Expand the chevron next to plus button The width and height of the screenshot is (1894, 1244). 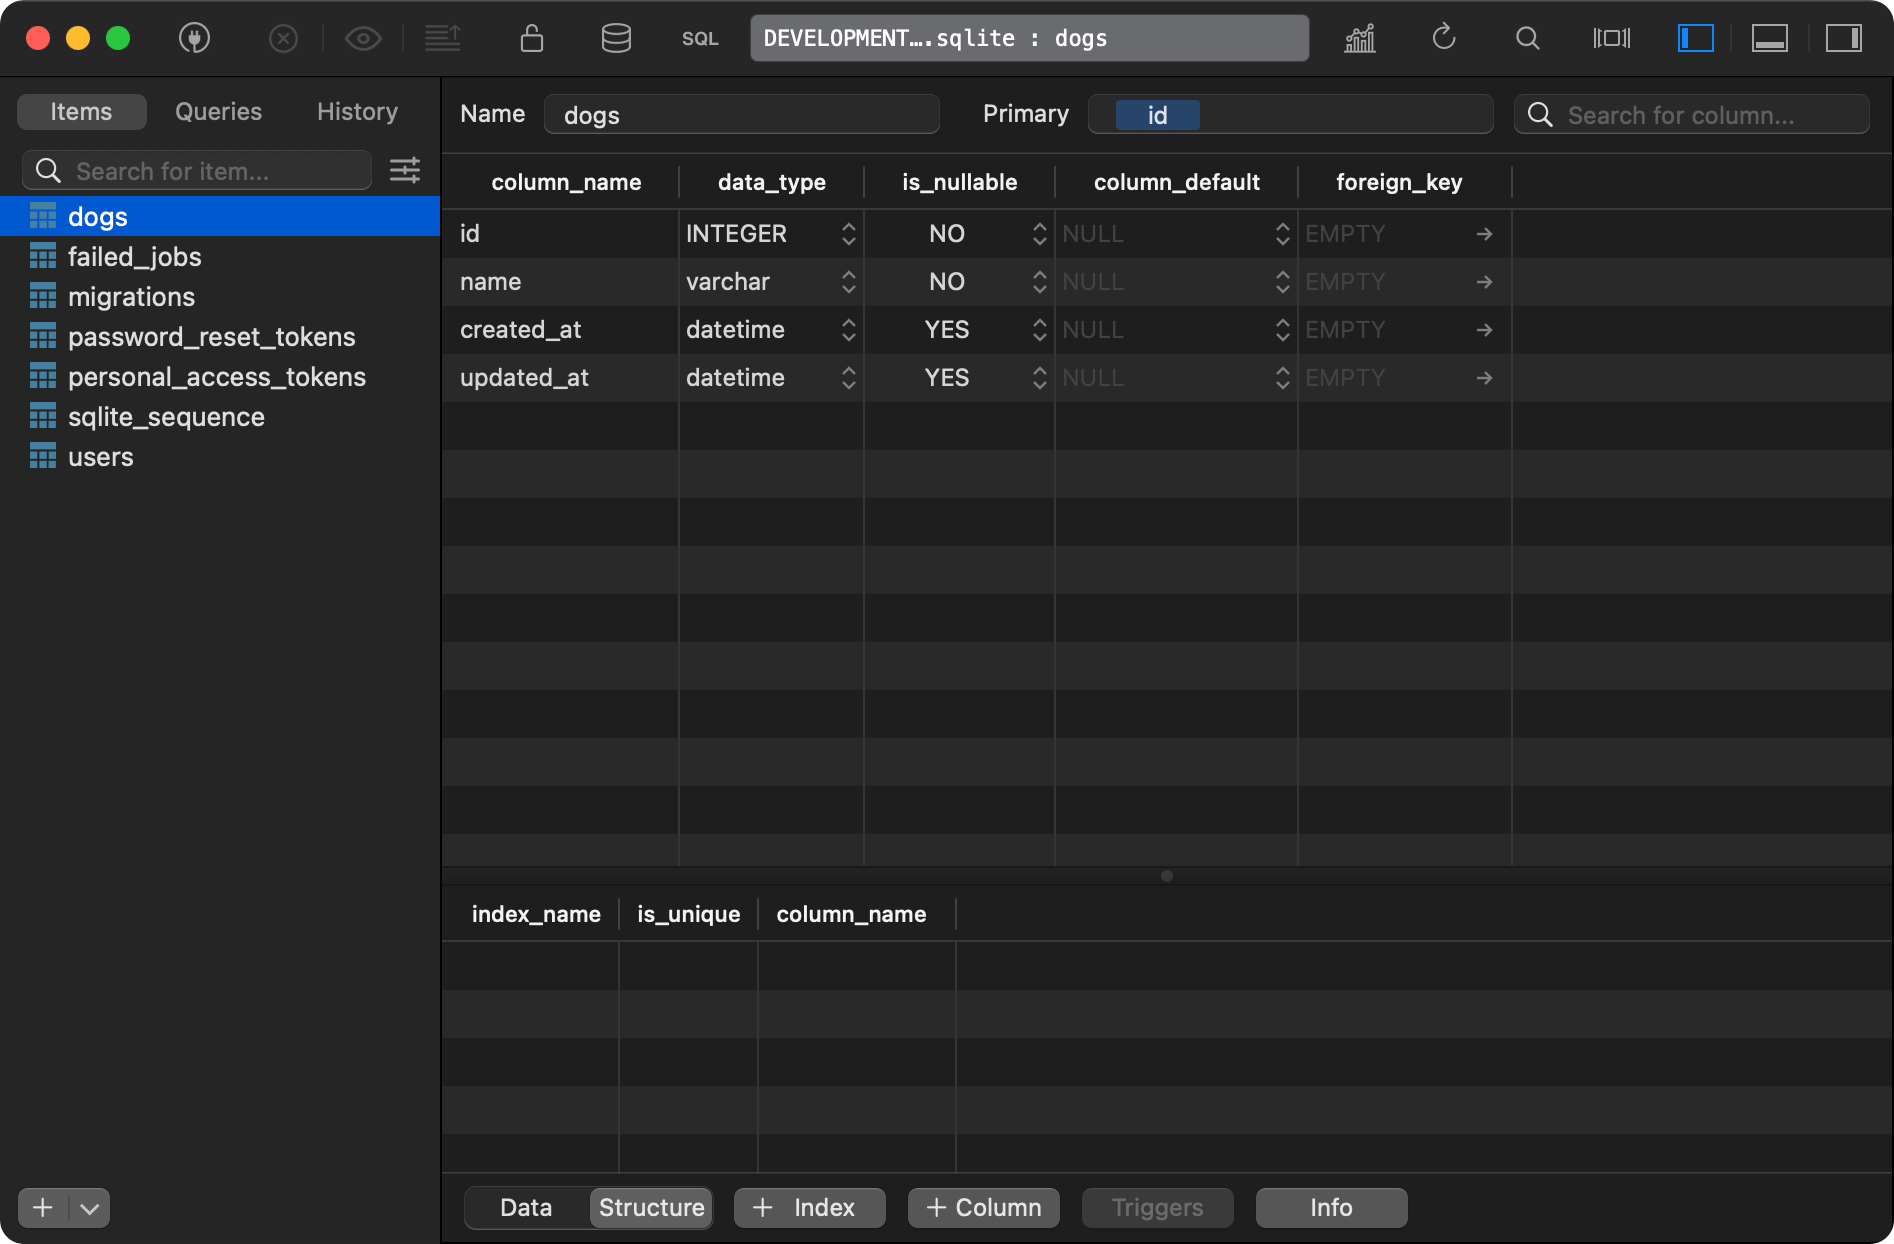pos(90,1208)
